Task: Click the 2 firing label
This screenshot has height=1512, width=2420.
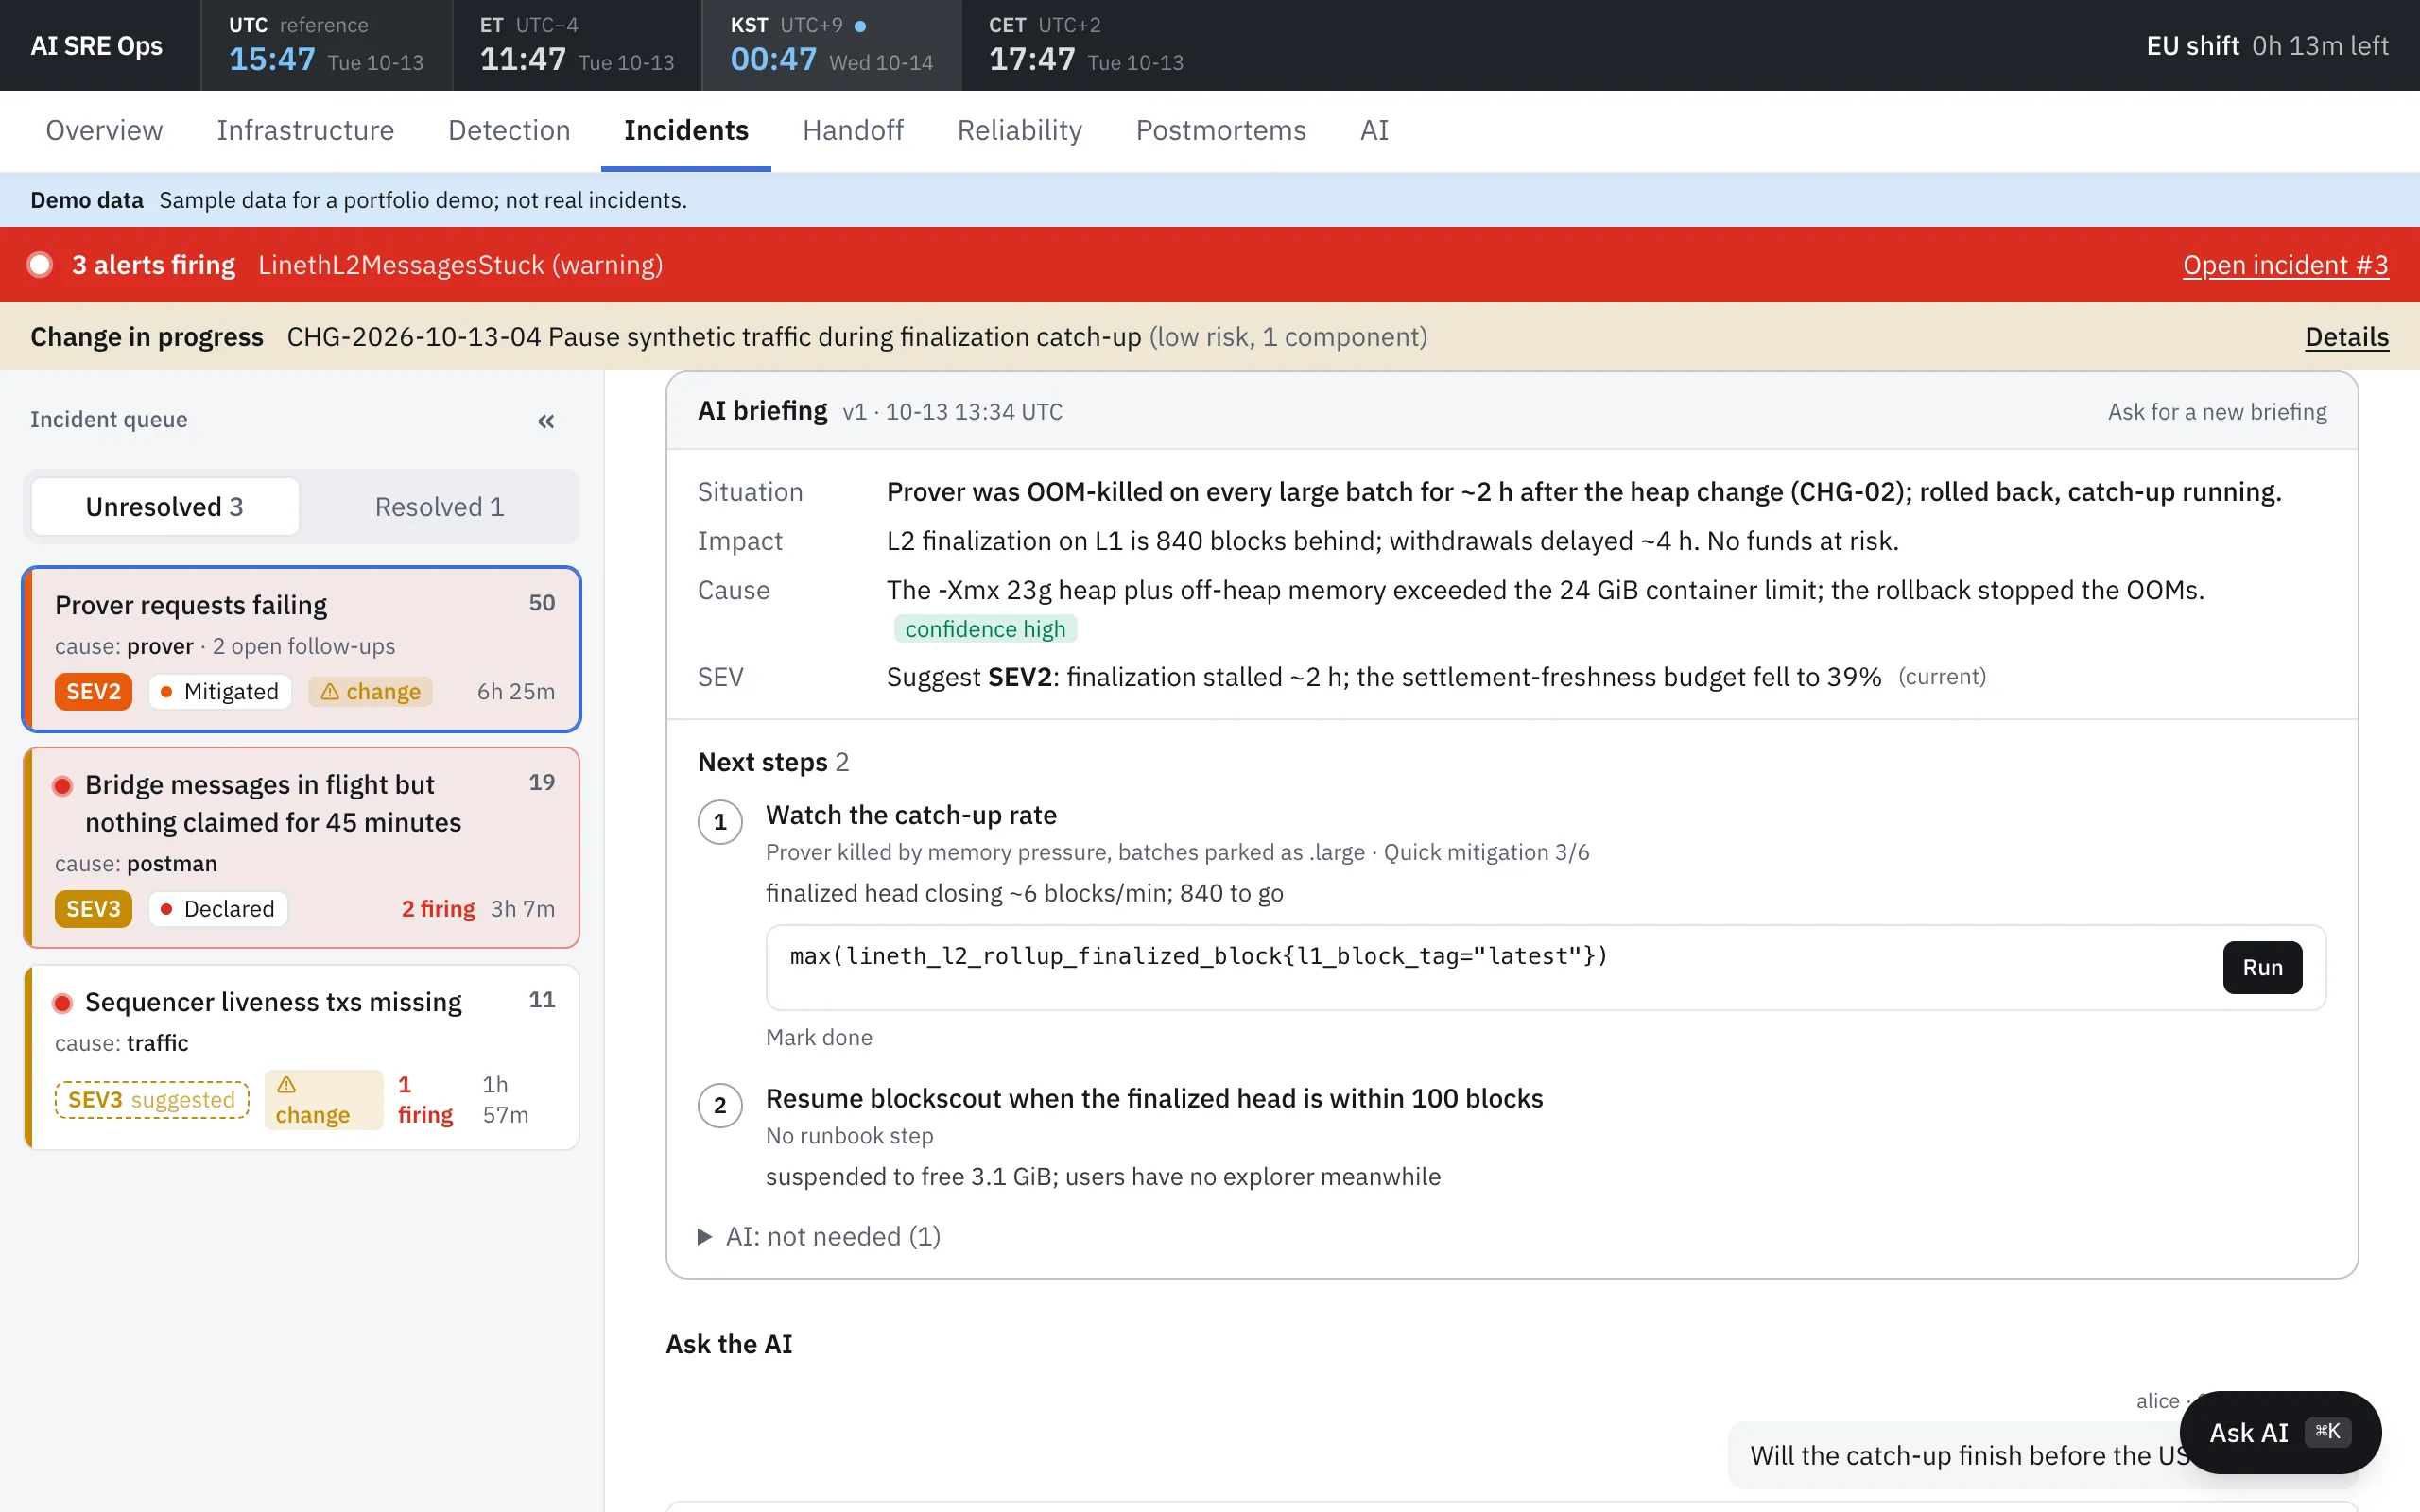Action: (438, 909)
